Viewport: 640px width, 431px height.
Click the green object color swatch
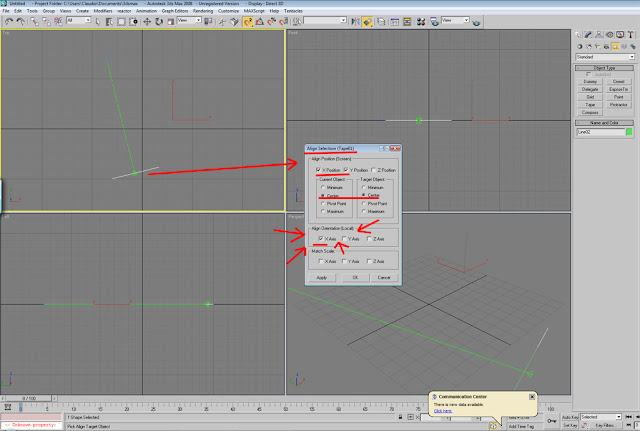pos(629,132)
